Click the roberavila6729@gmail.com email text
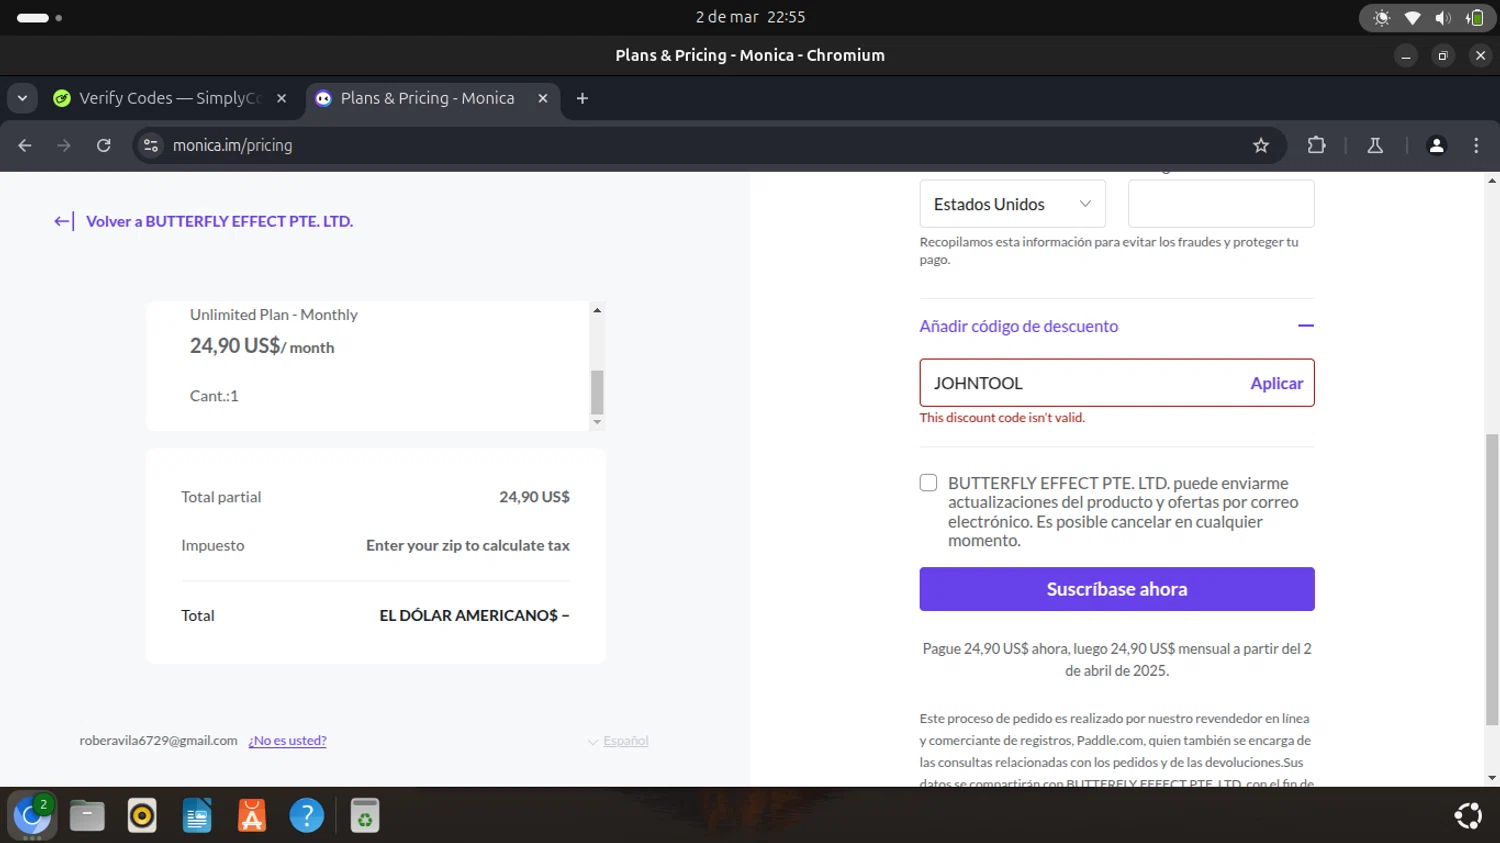 pyautogui.click(x=158, y=741)
